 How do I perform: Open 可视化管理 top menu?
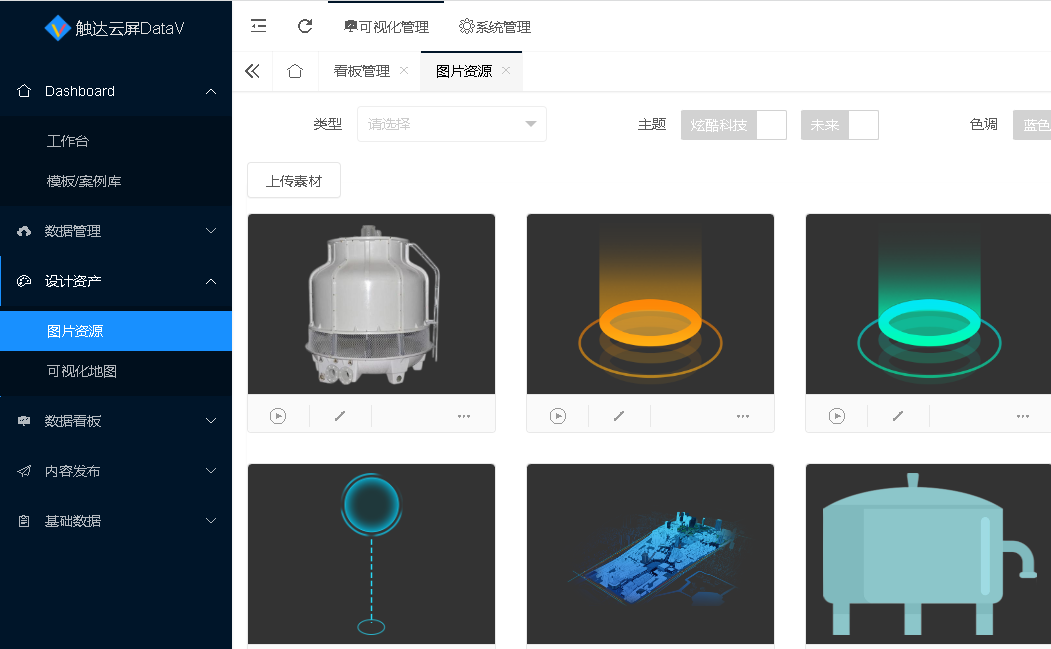pyautogui.click(x=386, y=27)
